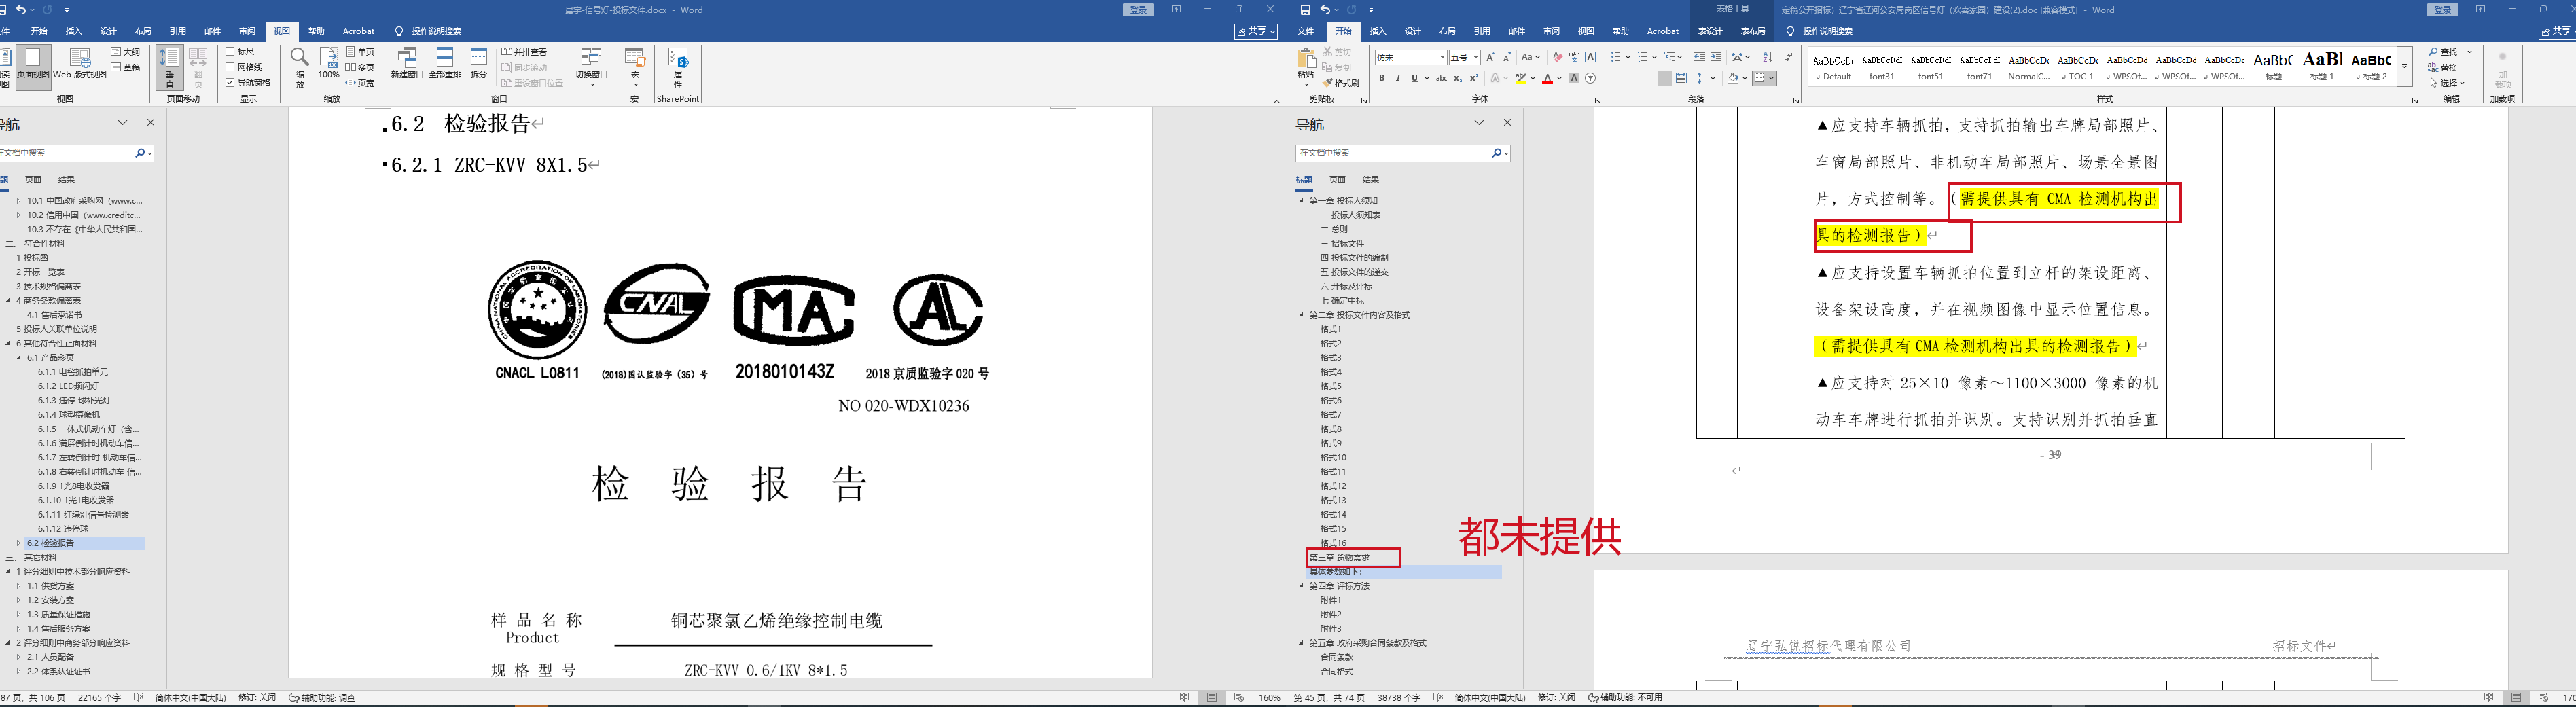Click 共享 (Share) button in left window
The image size is (2576, 707).
1256,31
